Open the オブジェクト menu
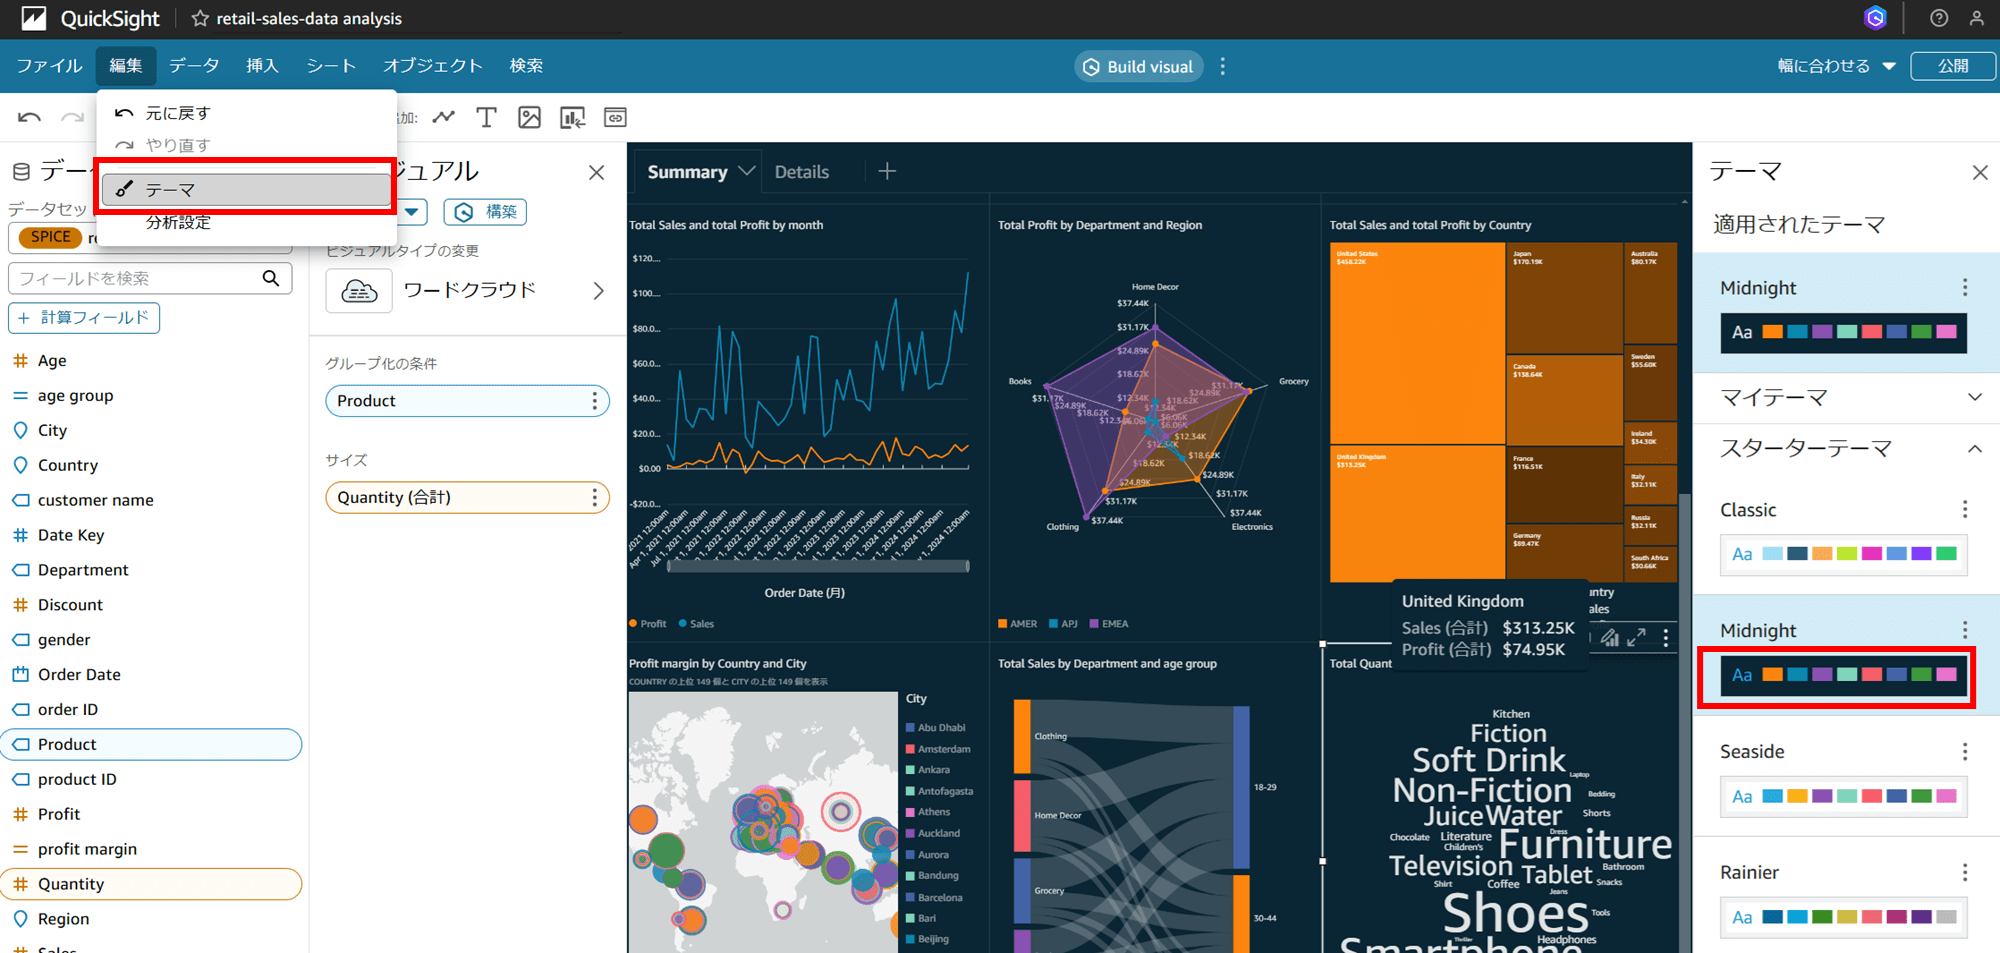2000x953 pixels. coord(433,66)
